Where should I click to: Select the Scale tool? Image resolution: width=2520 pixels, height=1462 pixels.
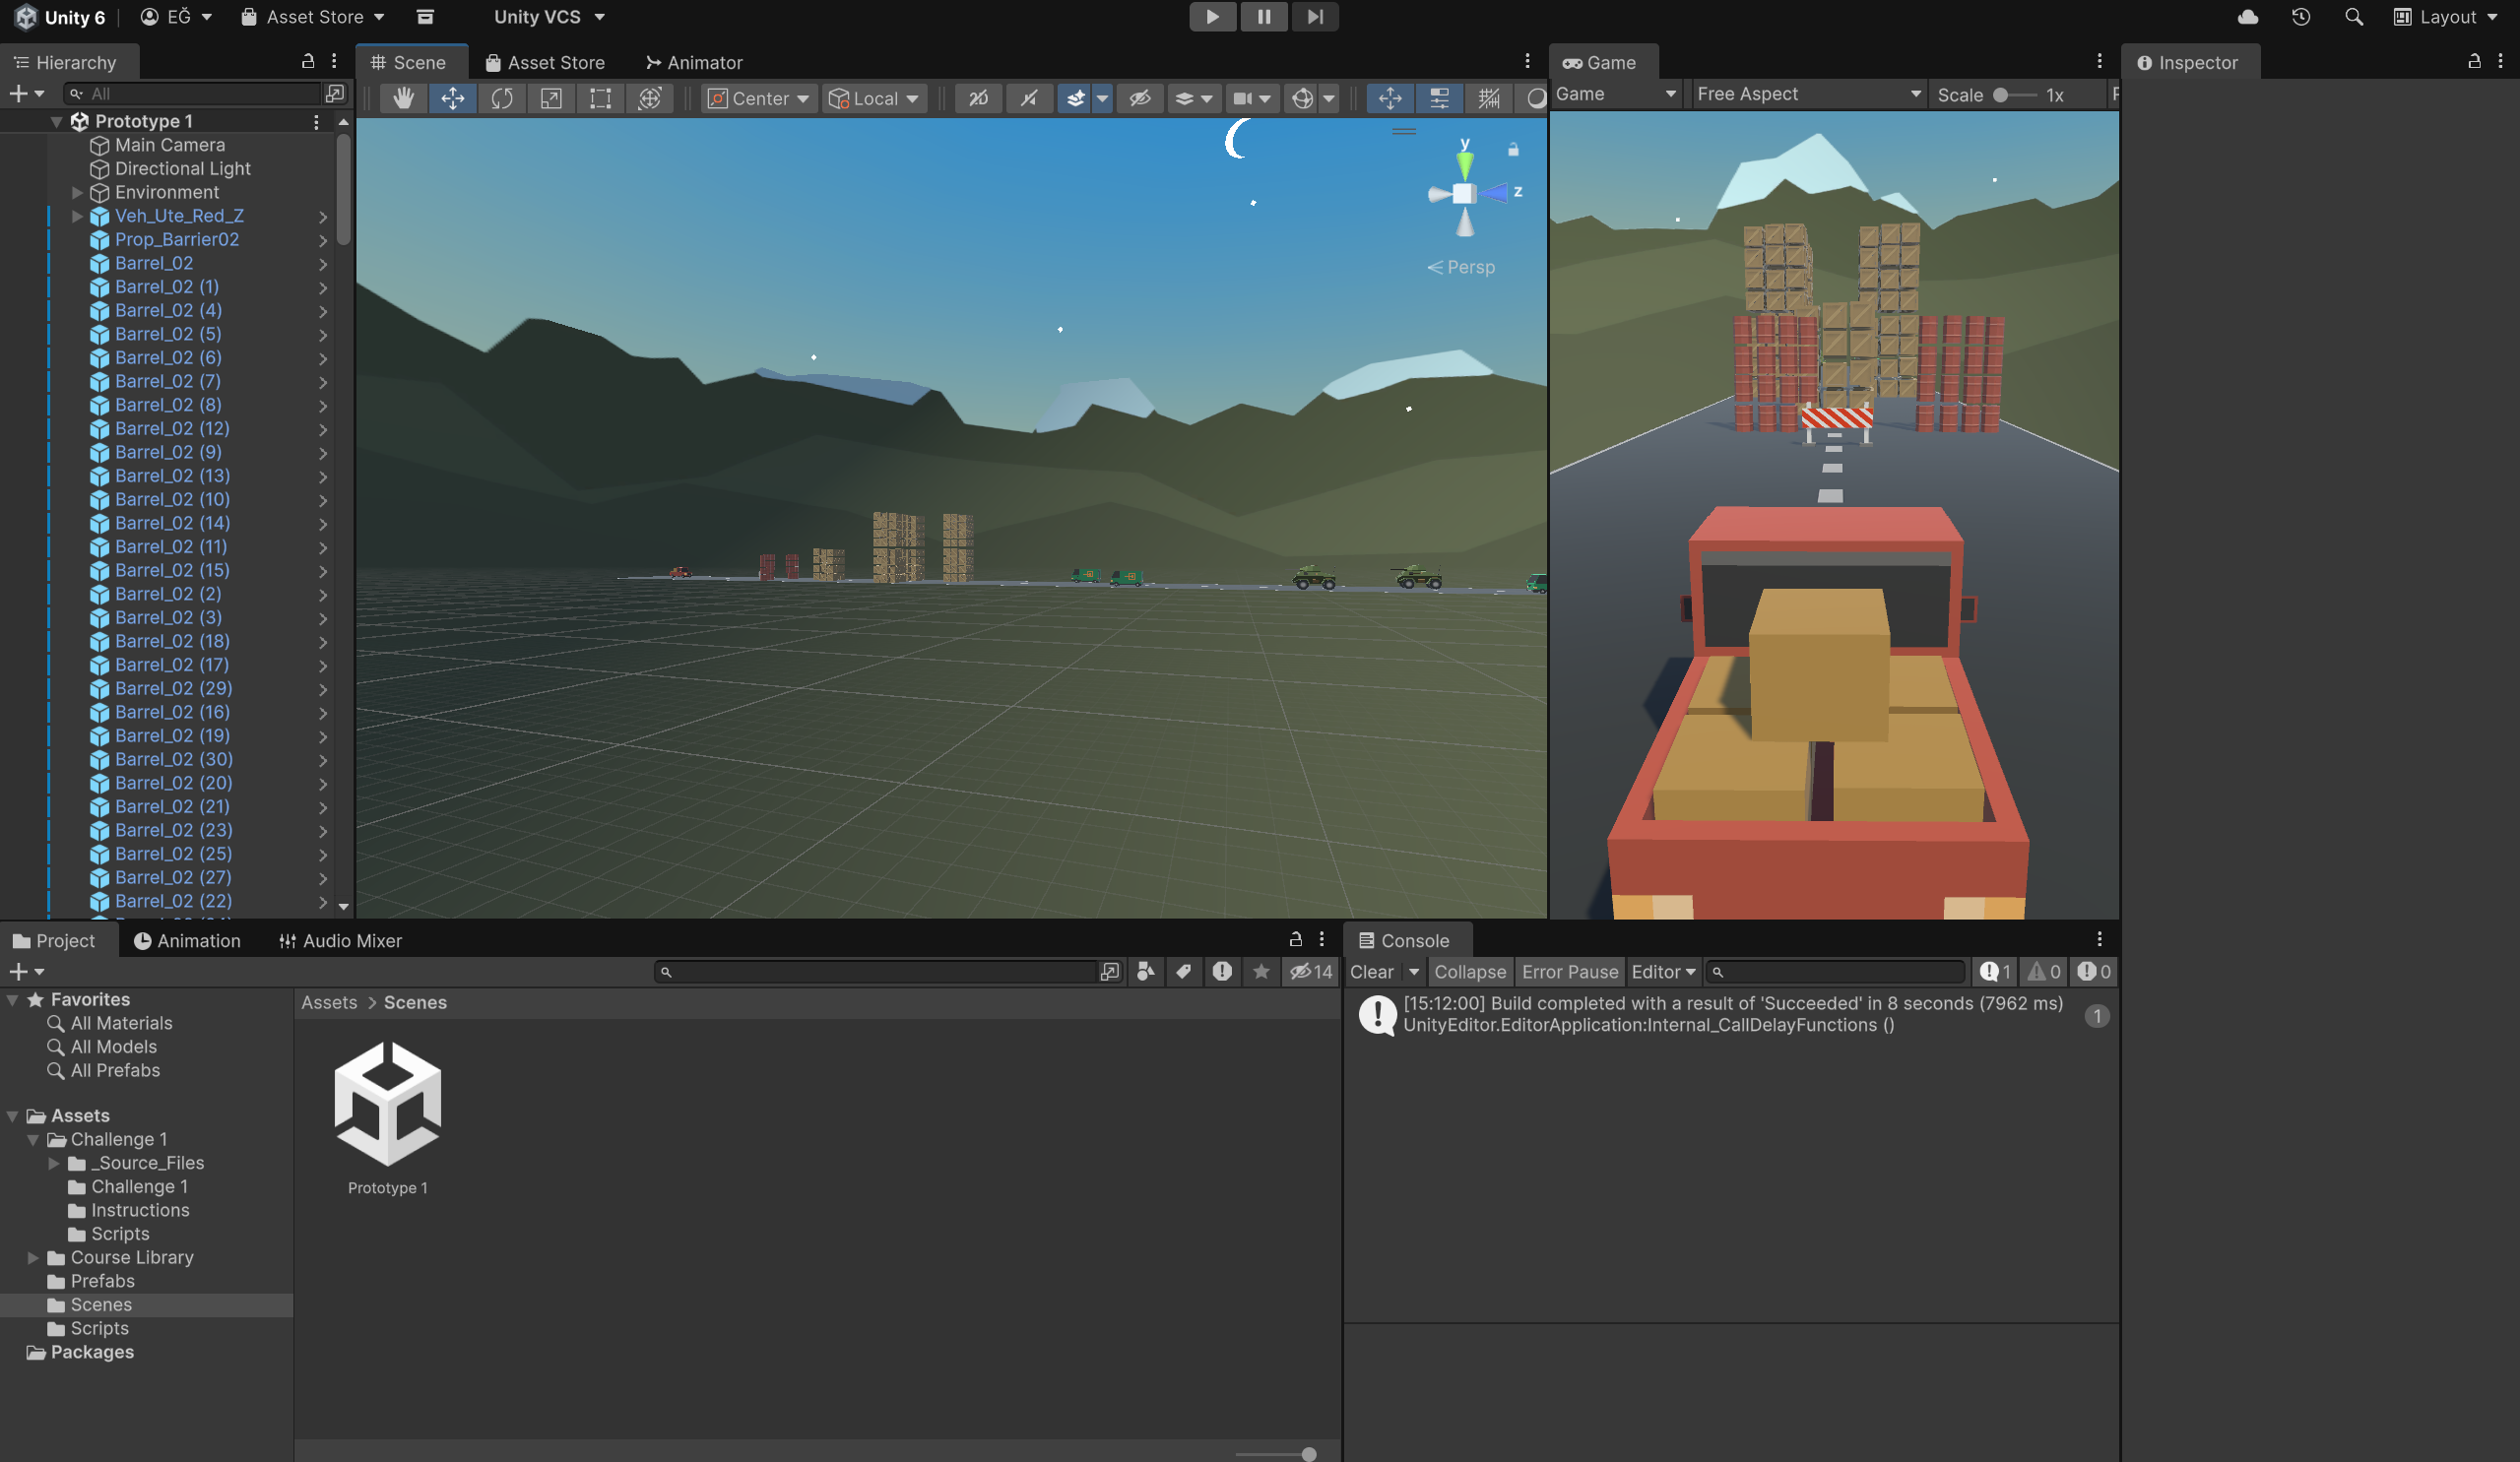[551, 98]
